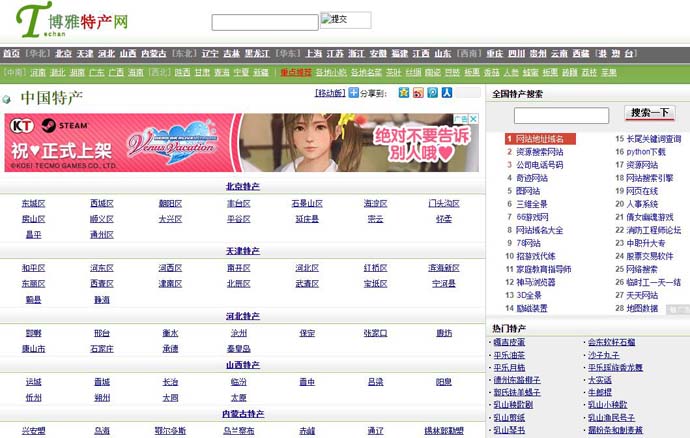Open 广东 in the green nav bar

point(97,72)
